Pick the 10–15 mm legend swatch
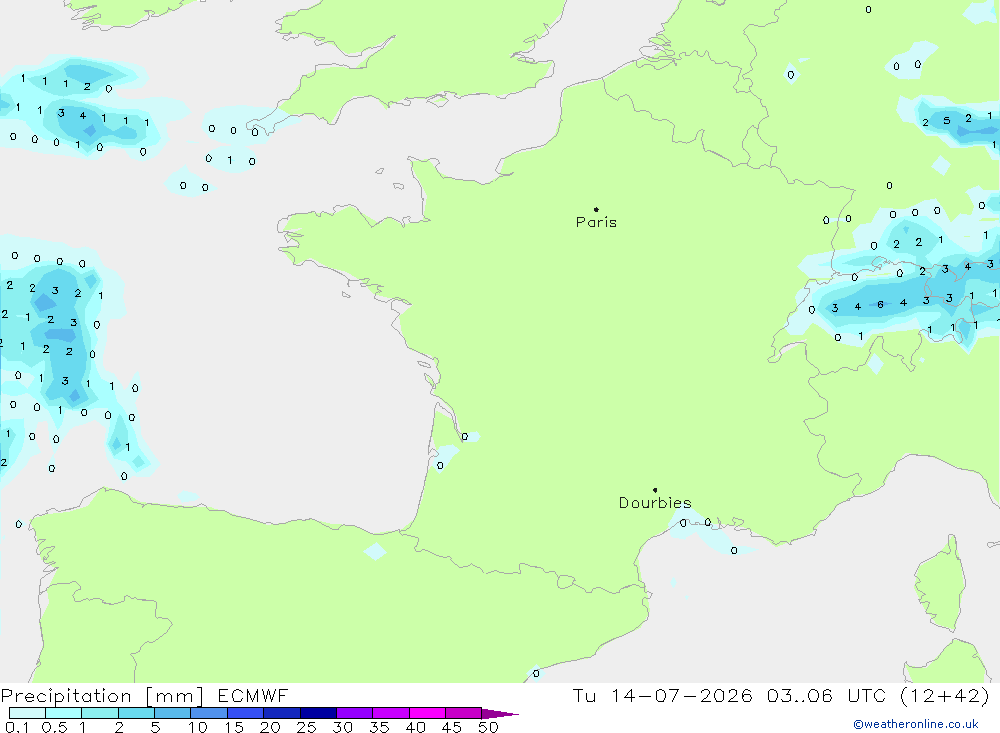This screenshot has width=1000, height=733. pyautogui.click(x=209, y=713)
